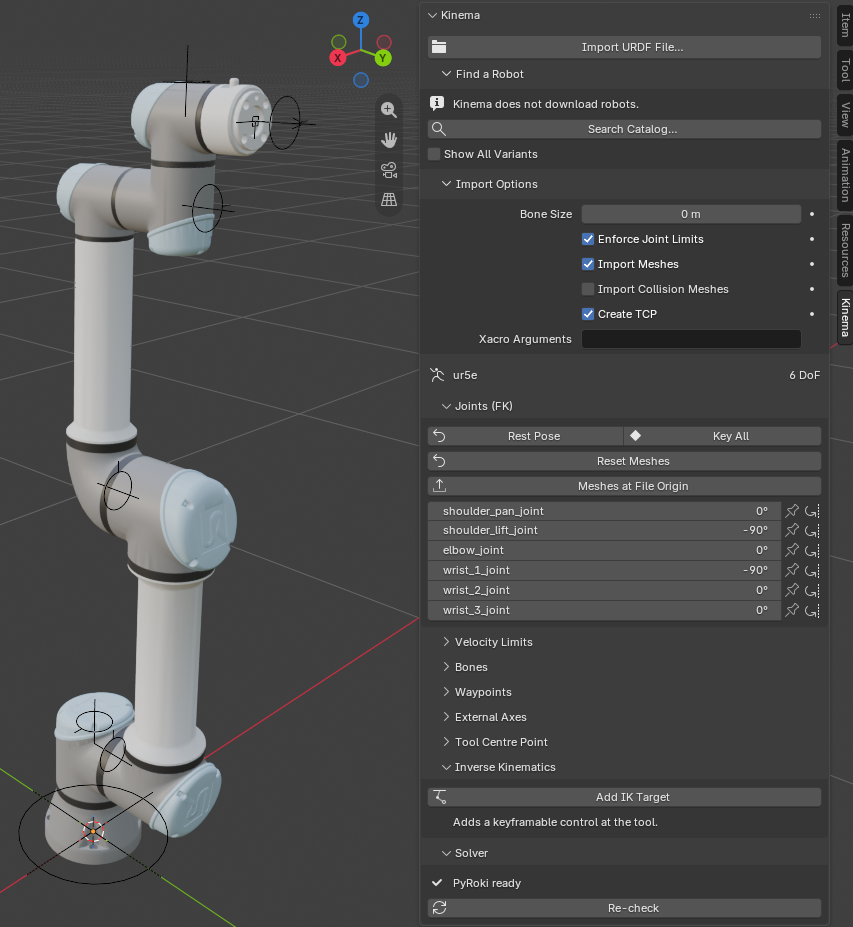The image size is (853, 927).
Task: Click the shoulder_pan_joint angle slider
Action: 604,511
